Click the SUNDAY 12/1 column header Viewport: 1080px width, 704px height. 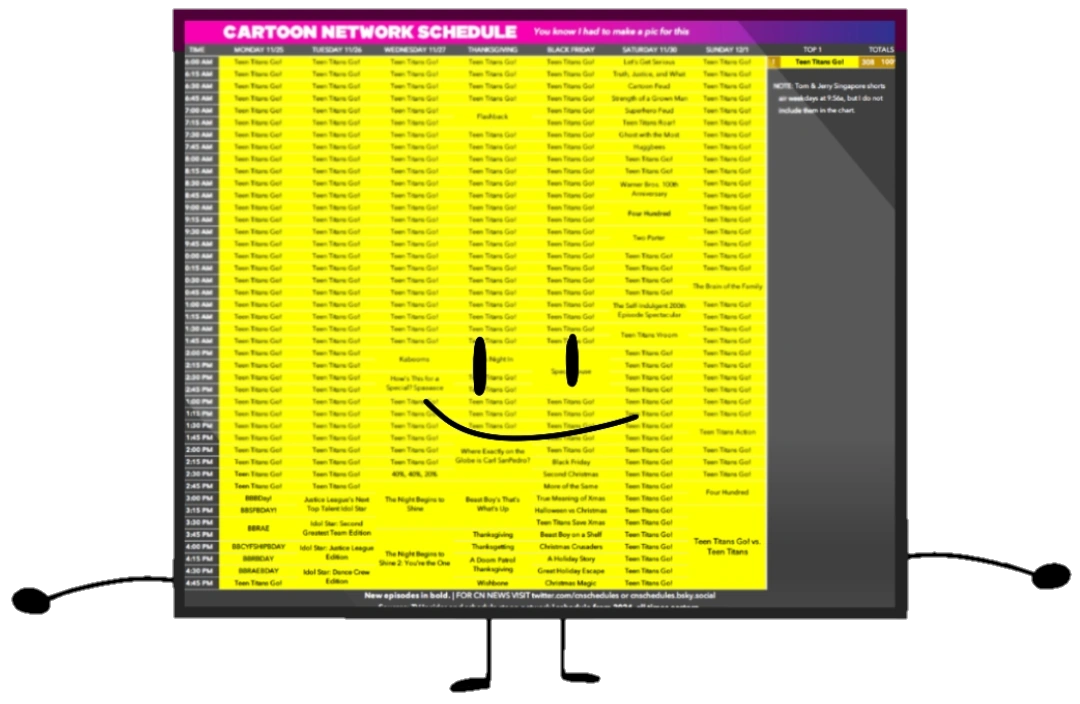[728, 48]
